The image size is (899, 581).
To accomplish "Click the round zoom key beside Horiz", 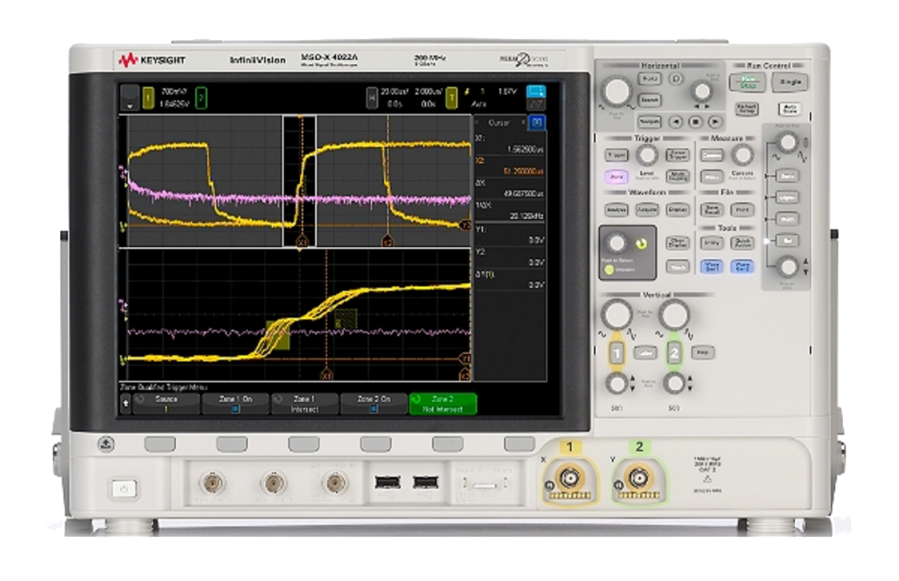I will 676,79.
